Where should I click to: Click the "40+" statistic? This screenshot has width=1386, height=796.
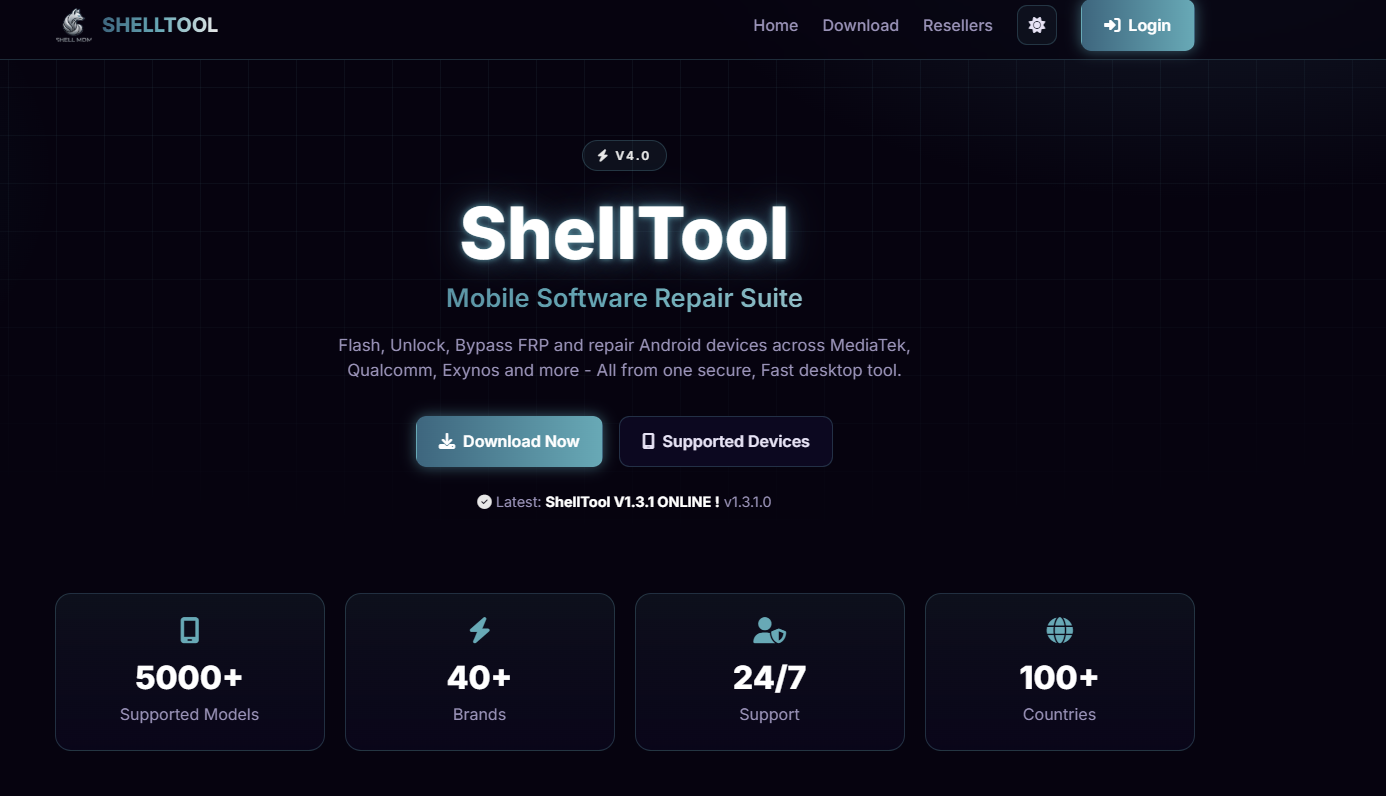(x=479, y=678)
